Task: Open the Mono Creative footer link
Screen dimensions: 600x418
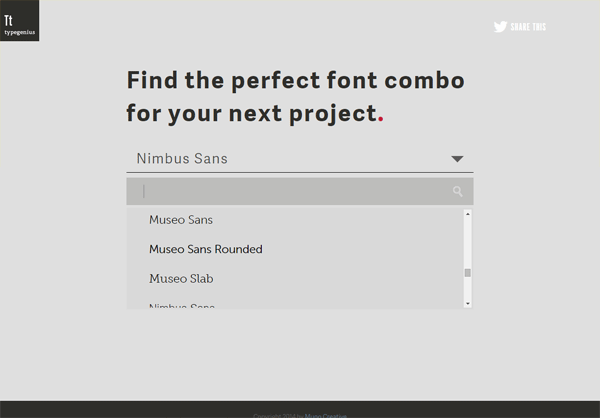Action: point(327,415)
